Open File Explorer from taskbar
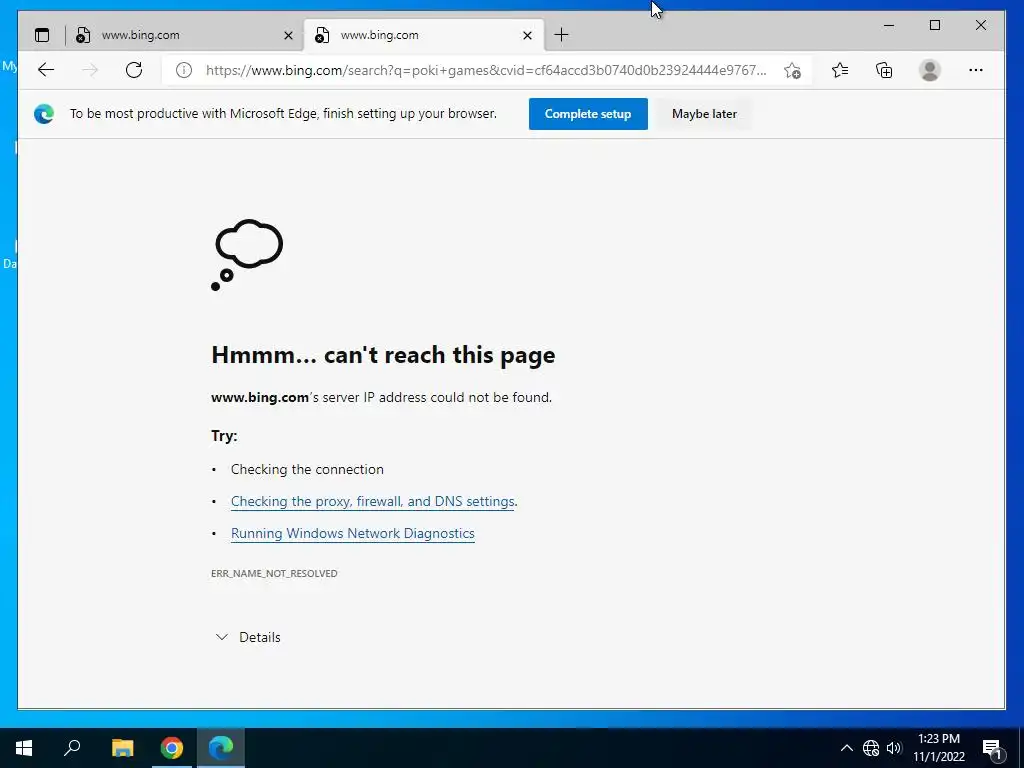 click(x=122, y=748)
